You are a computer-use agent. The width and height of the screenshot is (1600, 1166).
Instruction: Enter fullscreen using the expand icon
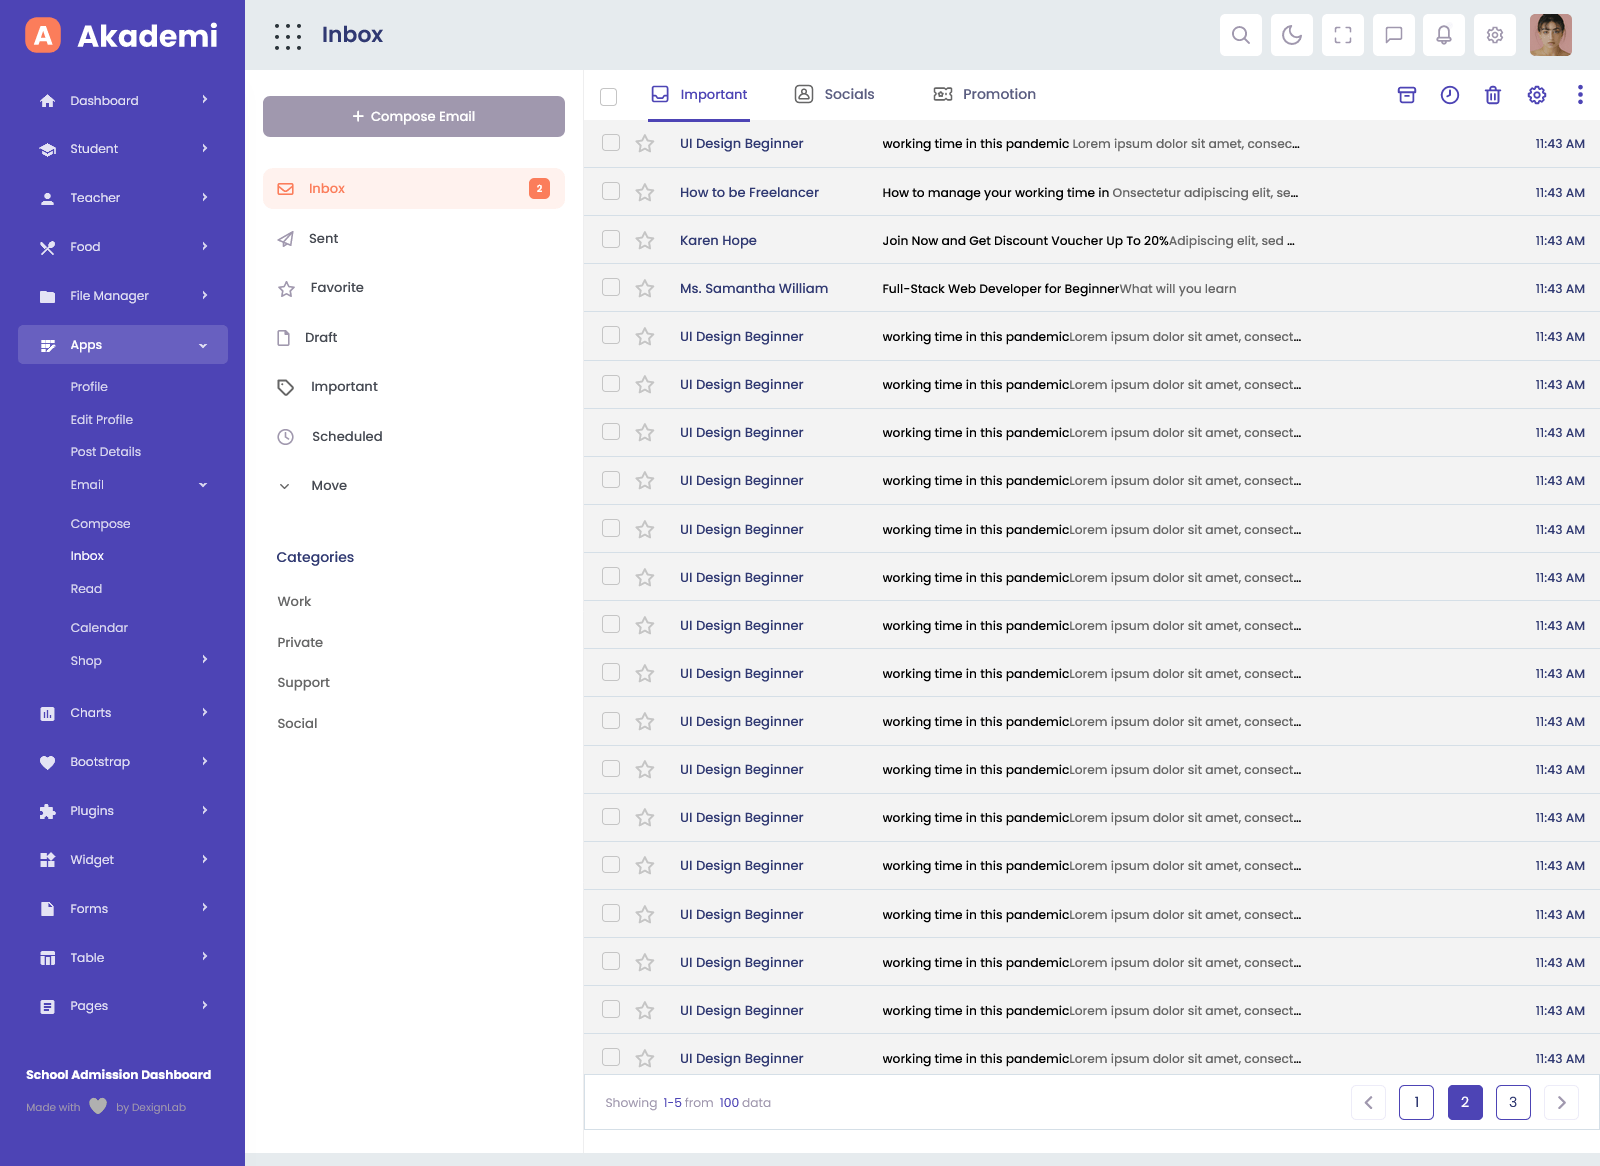click(1342, 35)
